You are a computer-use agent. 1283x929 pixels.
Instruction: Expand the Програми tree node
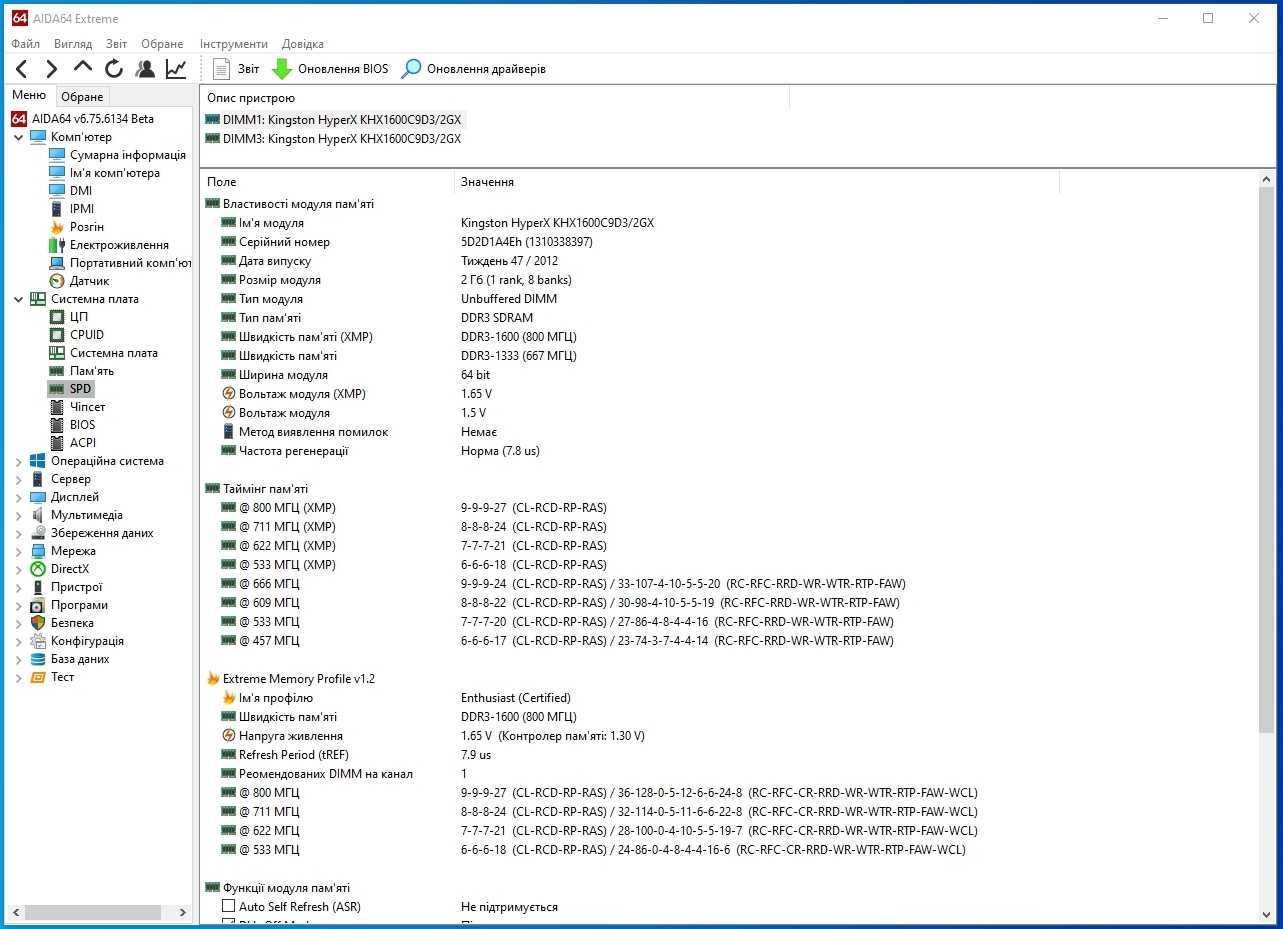19,605
